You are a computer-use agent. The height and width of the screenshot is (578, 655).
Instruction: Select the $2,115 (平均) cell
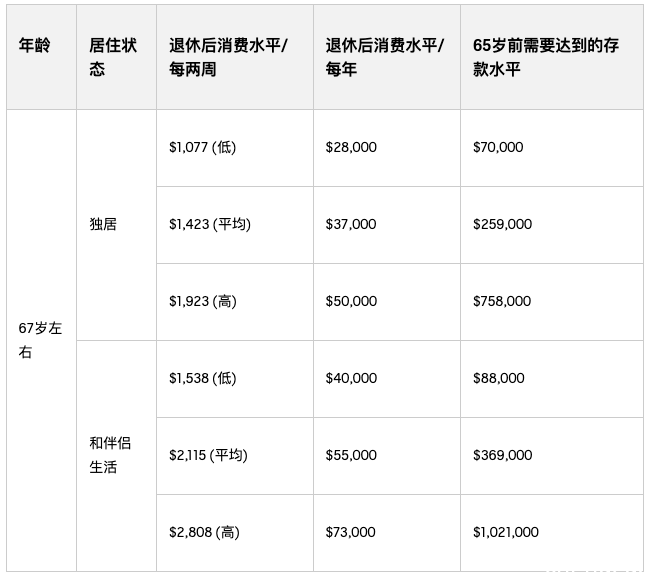(235, 456)
